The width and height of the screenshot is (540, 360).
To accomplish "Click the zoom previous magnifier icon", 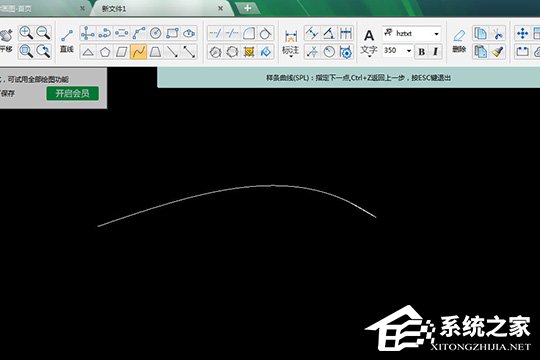I will tap(43, 51).
